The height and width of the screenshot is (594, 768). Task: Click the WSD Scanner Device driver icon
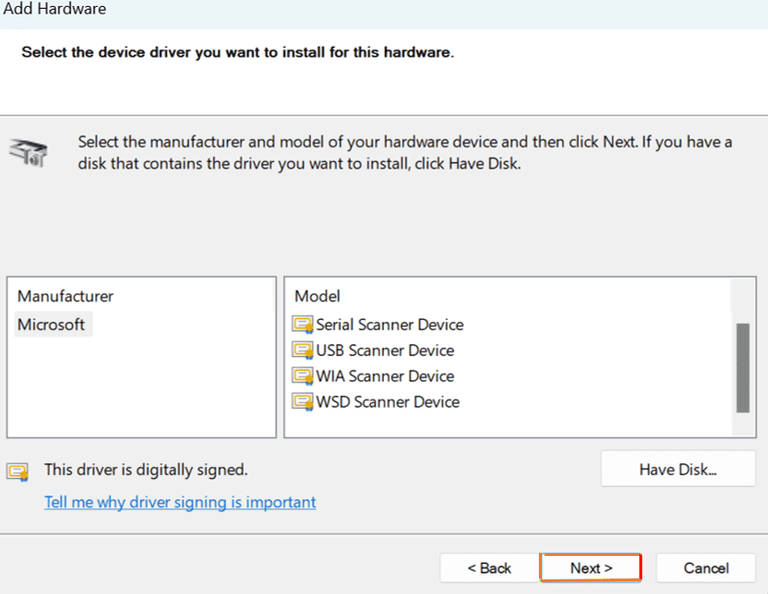pos(302,402)
